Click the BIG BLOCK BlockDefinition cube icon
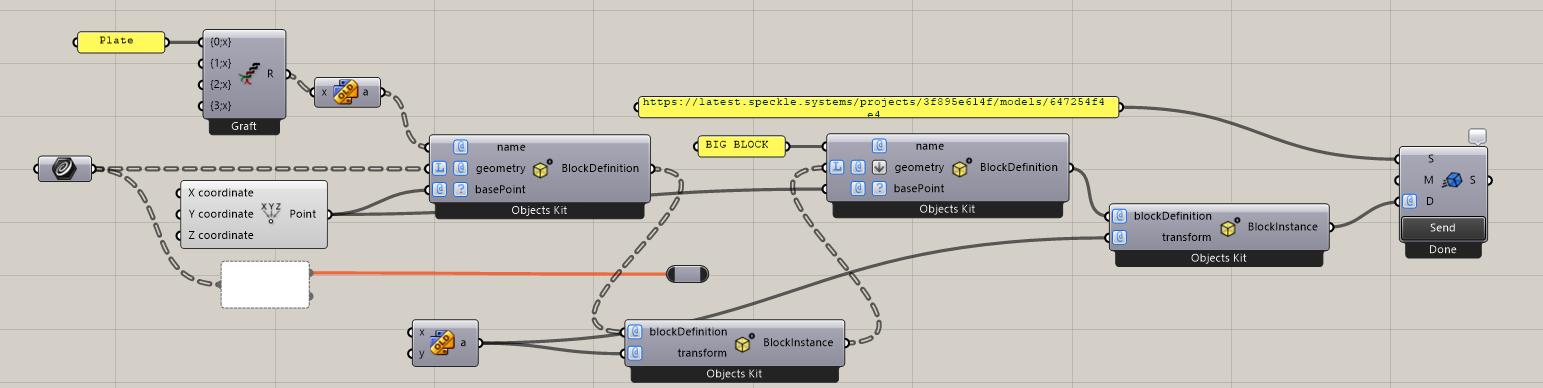This screenshot has width=1543, height=388. (x=961, y=167)
